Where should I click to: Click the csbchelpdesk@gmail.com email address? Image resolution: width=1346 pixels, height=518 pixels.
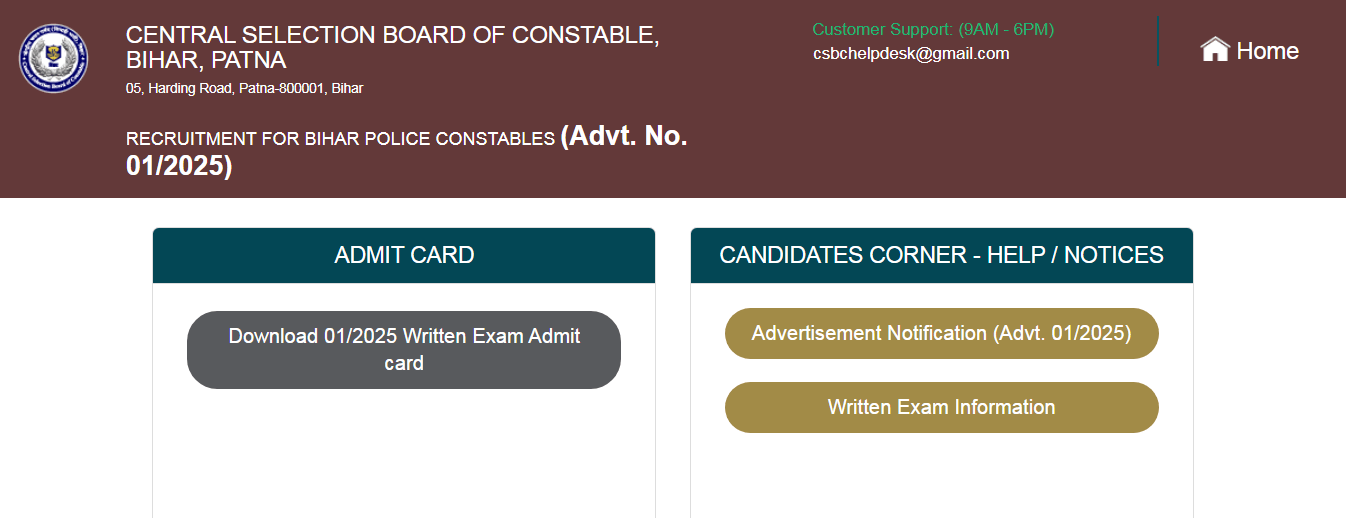point(911,54)
